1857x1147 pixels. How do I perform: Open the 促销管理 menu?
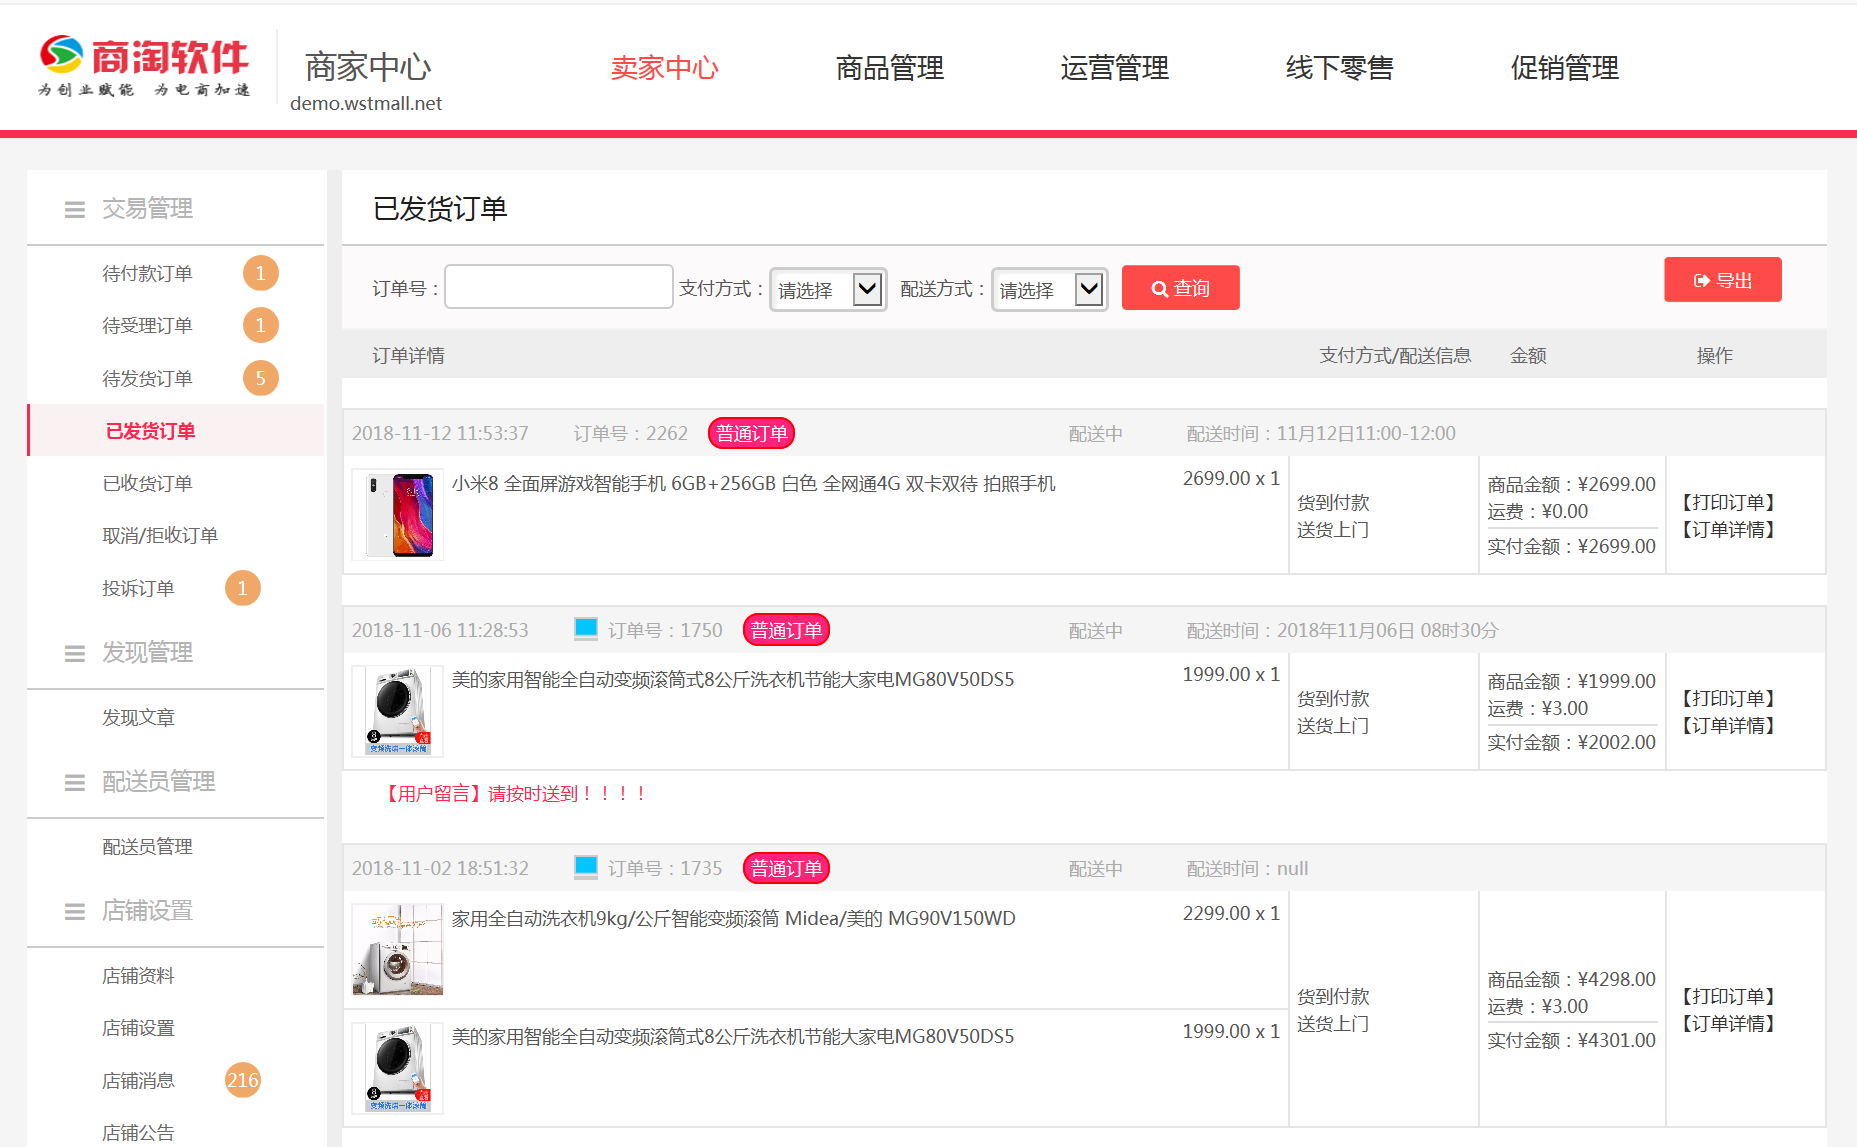pos(1564,68)
